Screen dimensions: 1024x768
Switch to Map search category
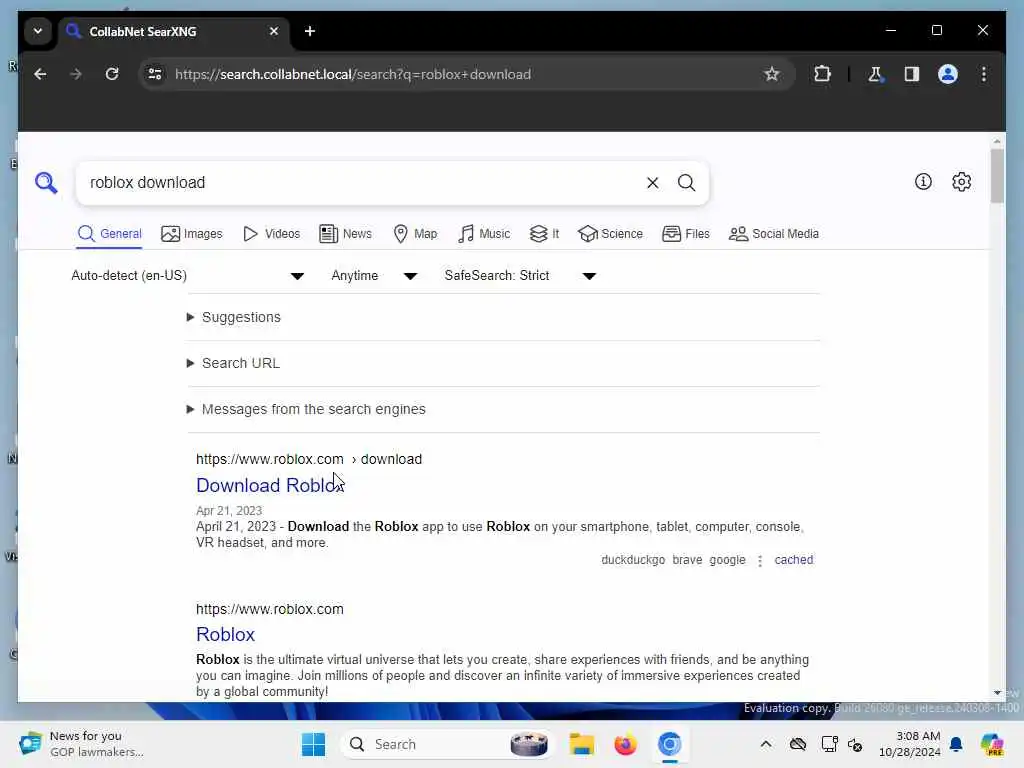(415, 234)
